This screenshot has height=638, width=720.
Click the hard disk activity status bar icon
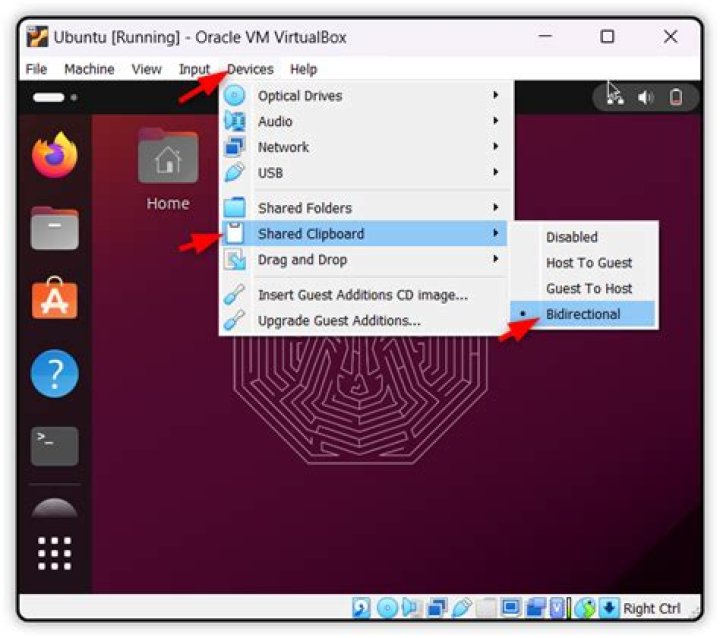pyautogui.click(x=361, y=608)
